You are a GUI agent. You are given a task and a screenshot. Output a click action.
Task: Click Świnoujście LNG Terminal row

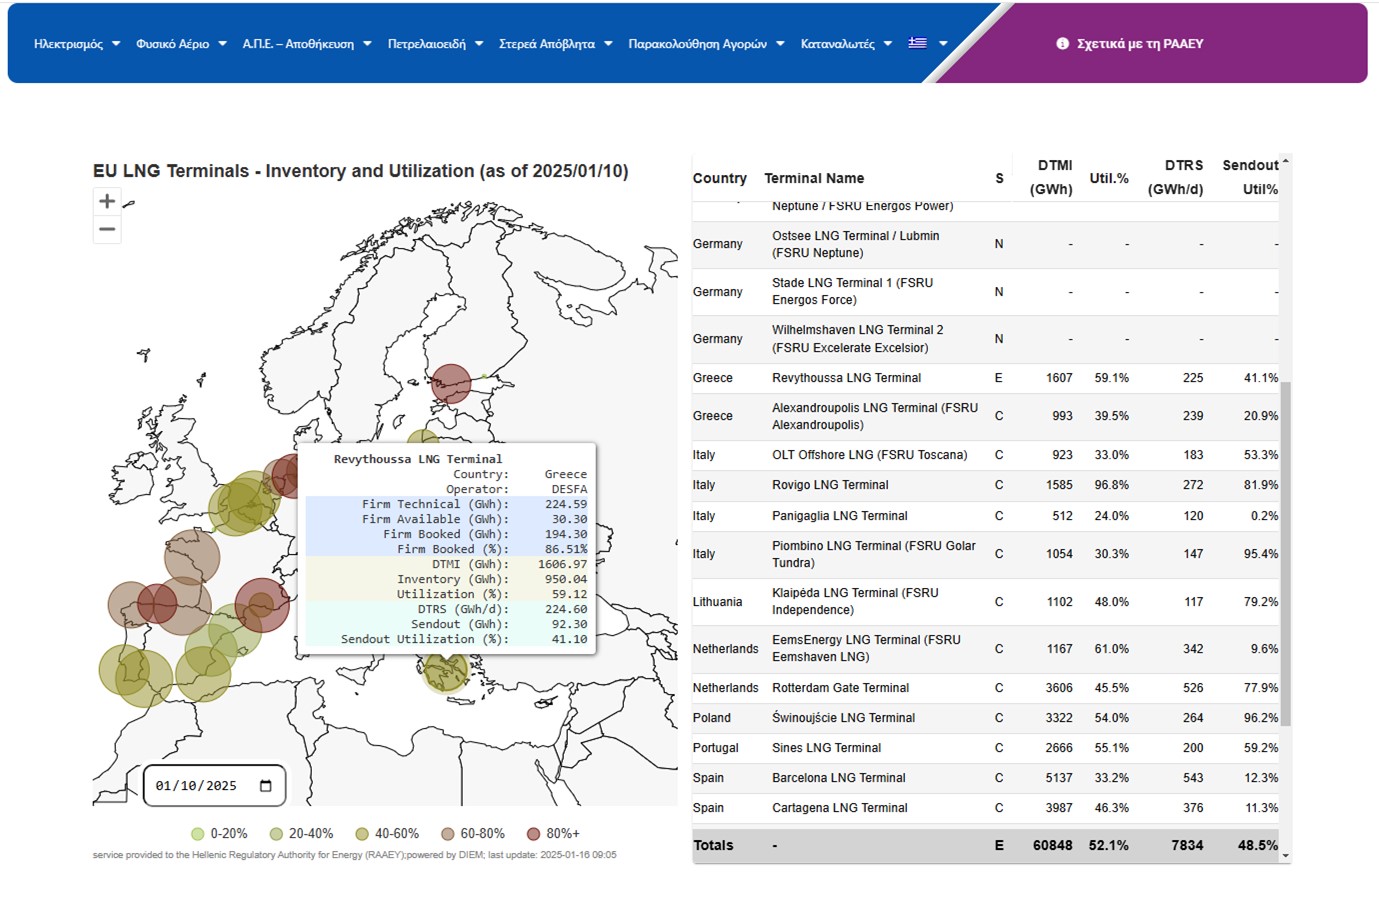pyautogui.click(x=985, y=718)
